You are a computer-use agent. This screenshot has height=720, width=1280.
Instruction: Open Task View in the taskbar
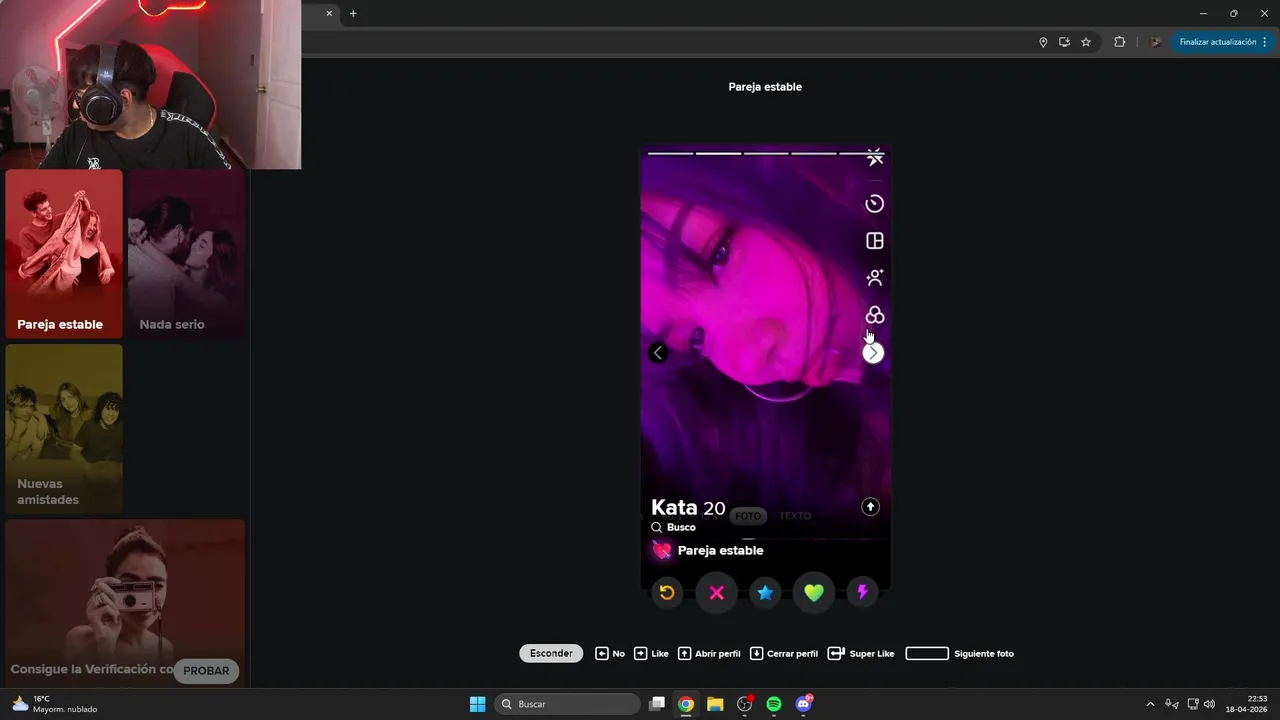pyautogui.click(x=657, y=704)
